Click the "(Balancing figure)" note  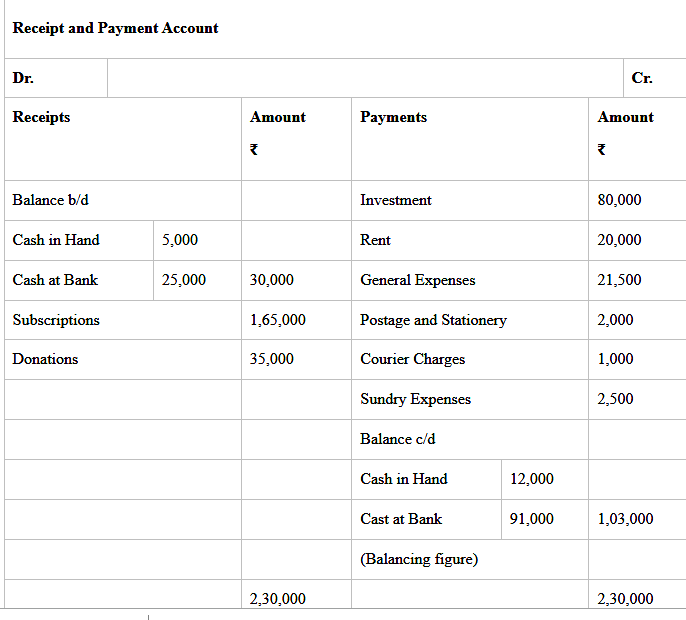[419, 559]
